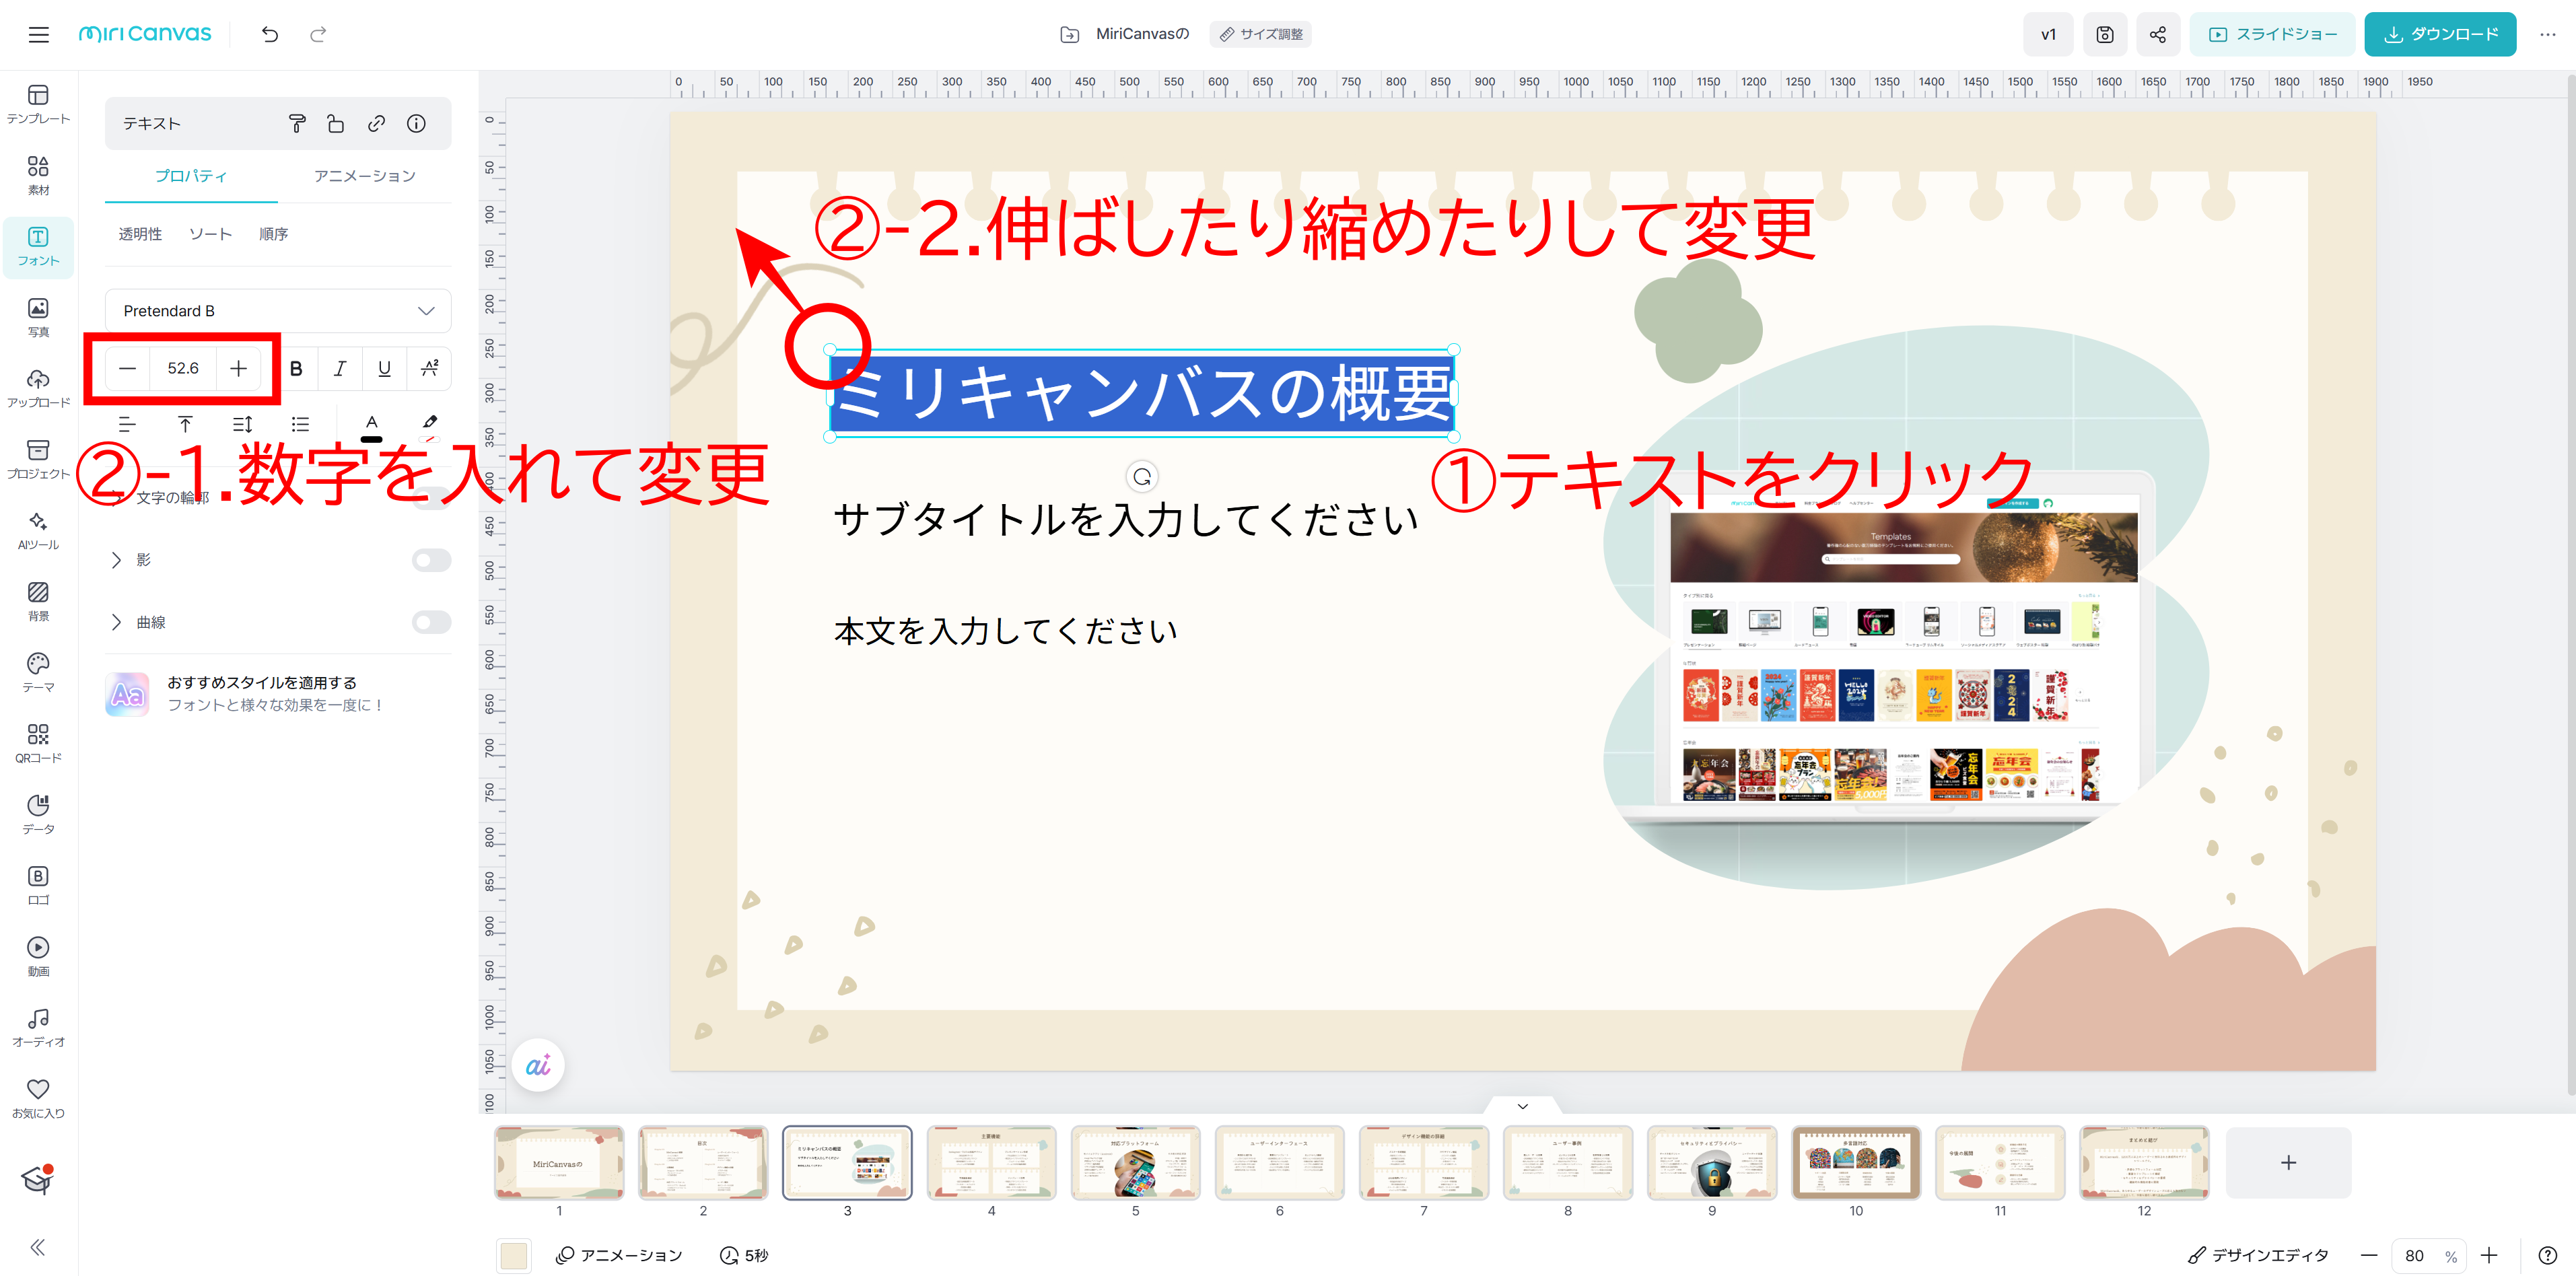The height and width of the screenshot is (1276, 2576).
Task: Open the テーマ theme panel
Action: coord(38,672)
